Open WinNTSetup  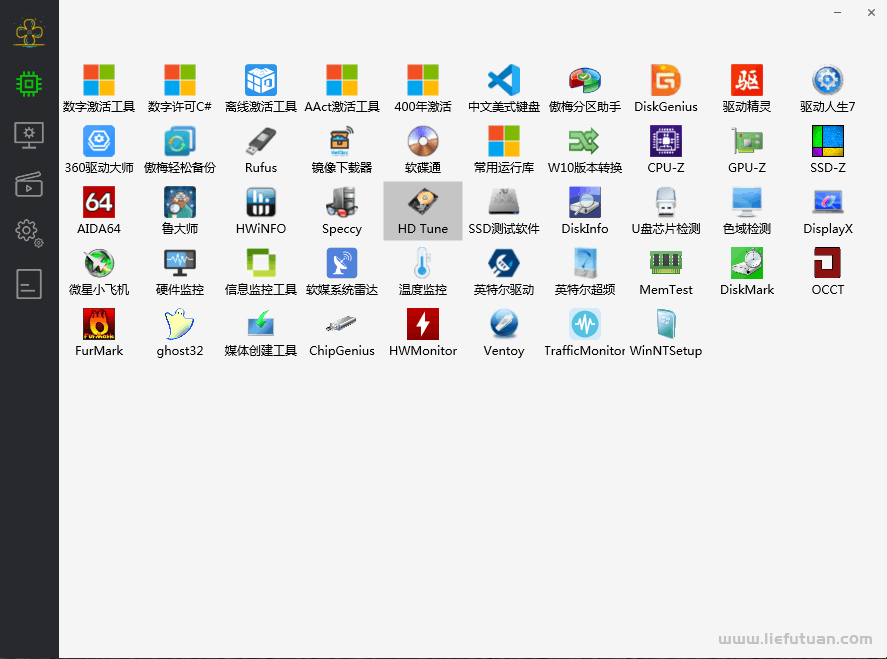666,333
